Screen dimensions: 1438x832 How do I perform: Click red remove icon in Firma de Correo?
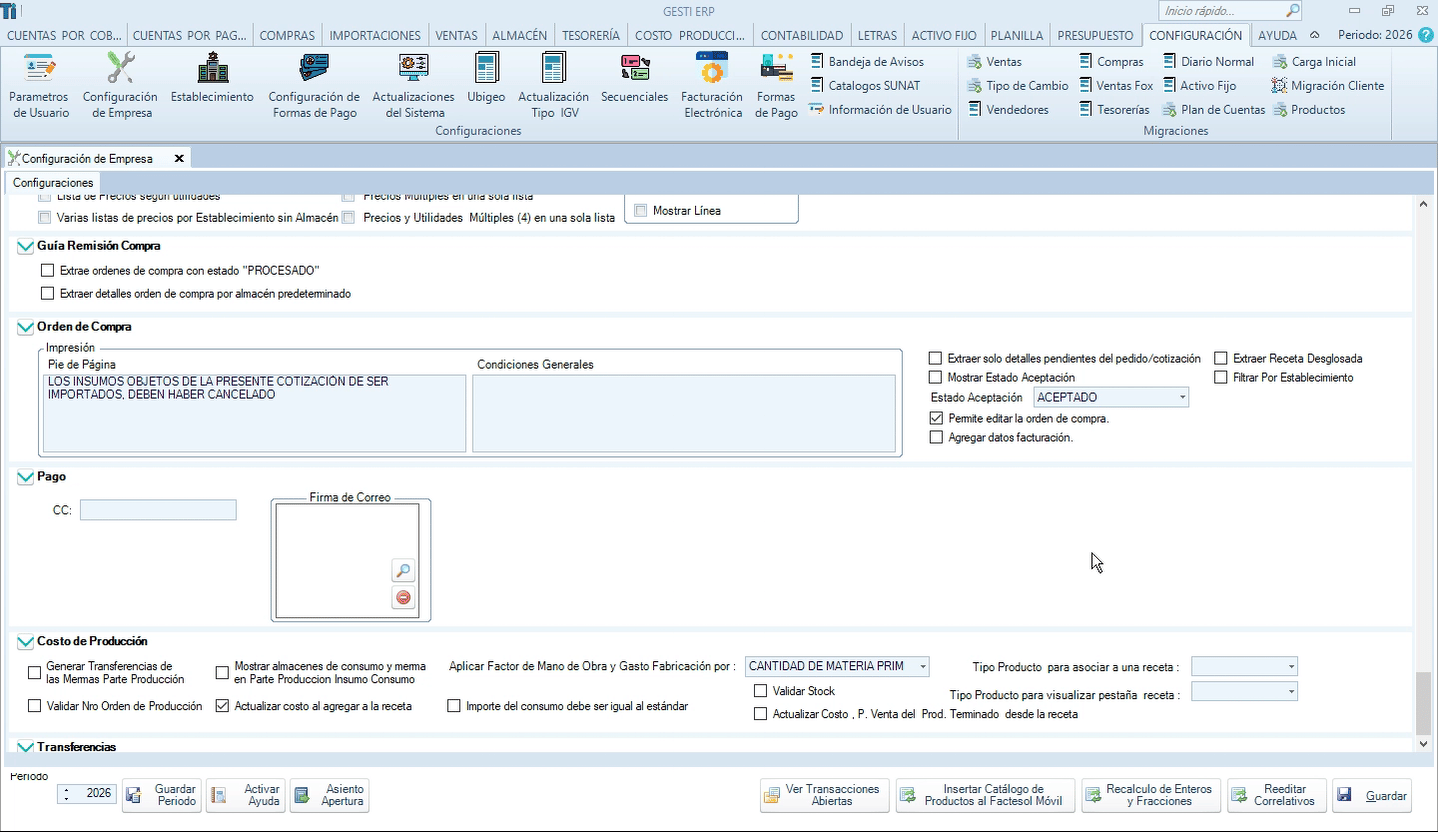tap(403, 598)
